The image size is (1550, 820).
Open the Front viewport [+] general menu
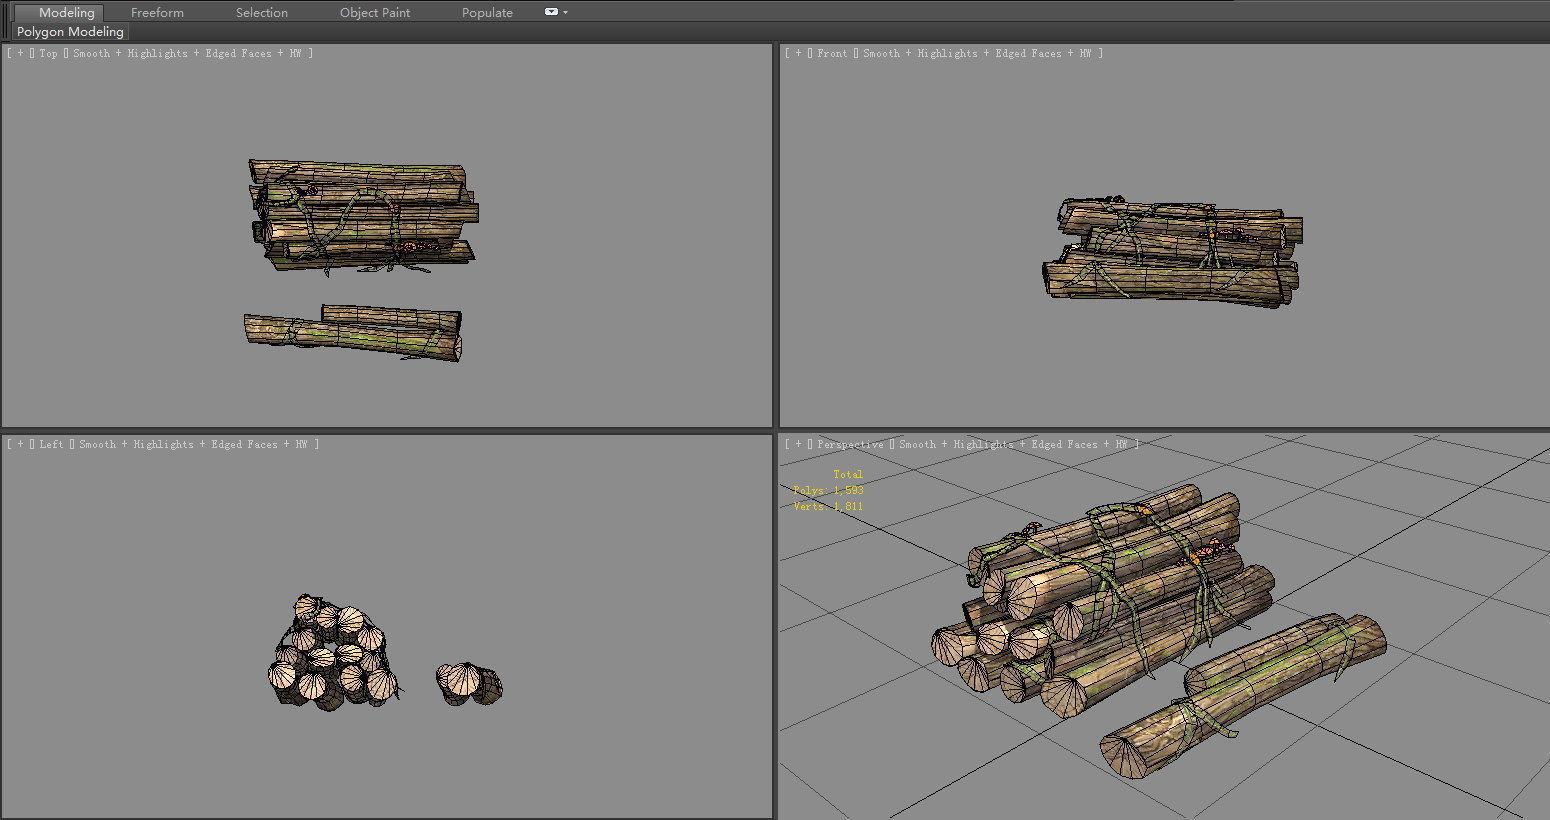[798, 53]
